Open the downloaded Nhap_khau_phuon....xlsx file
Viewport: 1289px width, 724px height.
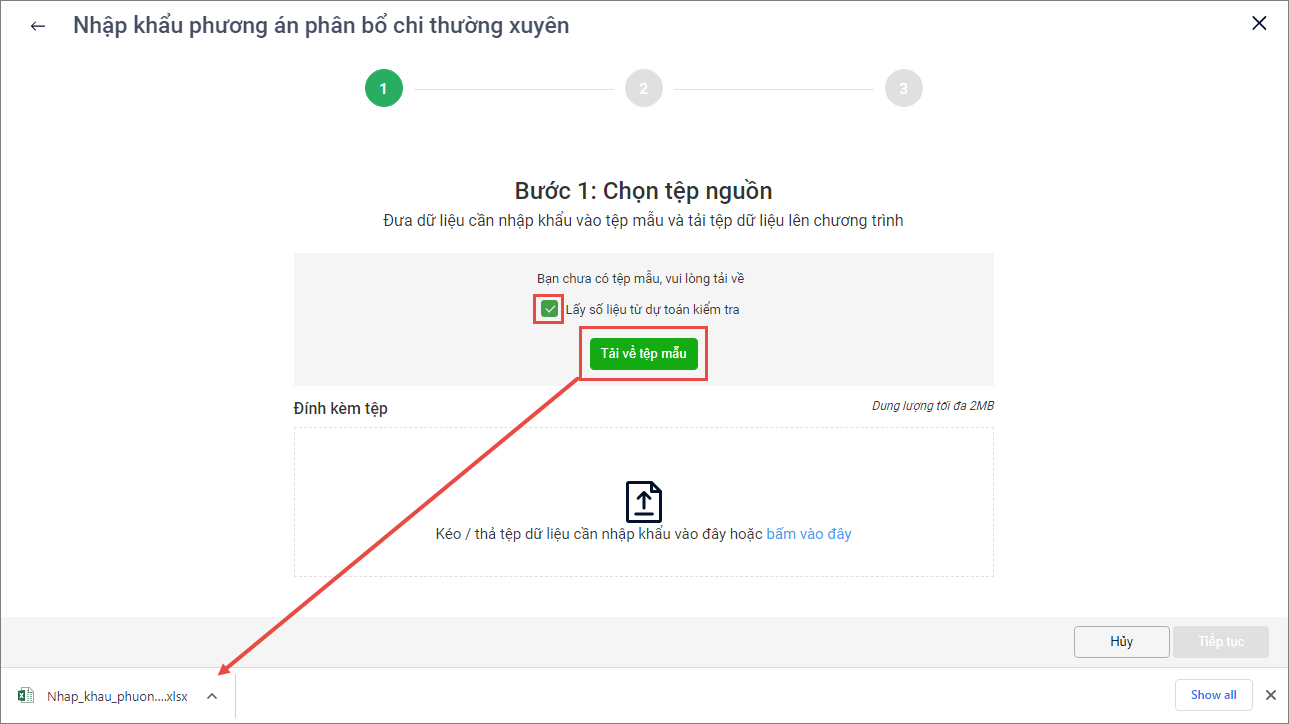tap(117, 696)
